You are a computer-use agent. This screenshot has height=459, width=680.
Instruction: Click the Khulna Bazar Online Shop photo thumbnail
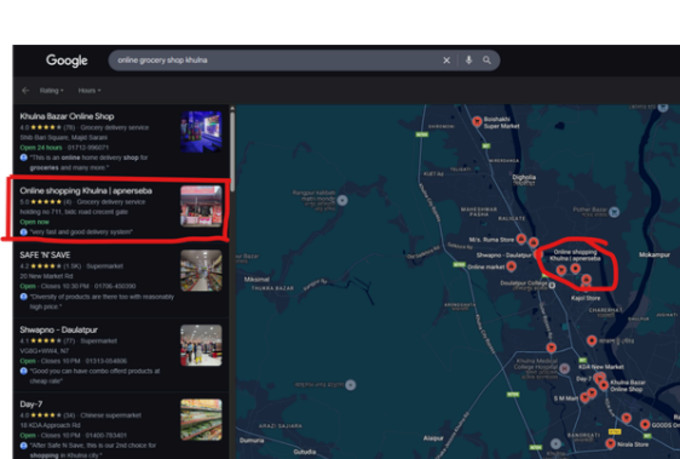tap(201, 132)
